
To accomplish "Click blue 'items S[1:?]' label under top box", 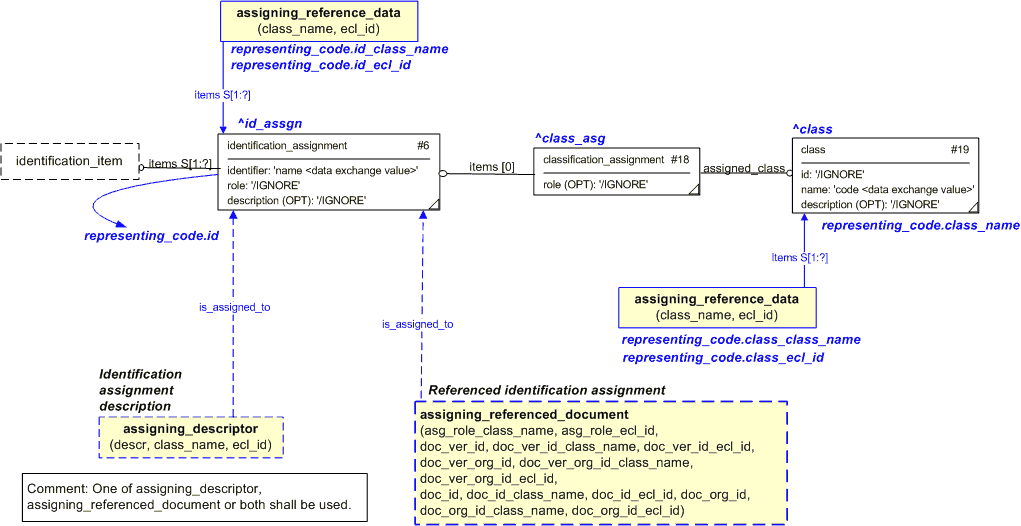I will [x=222, y=95].
